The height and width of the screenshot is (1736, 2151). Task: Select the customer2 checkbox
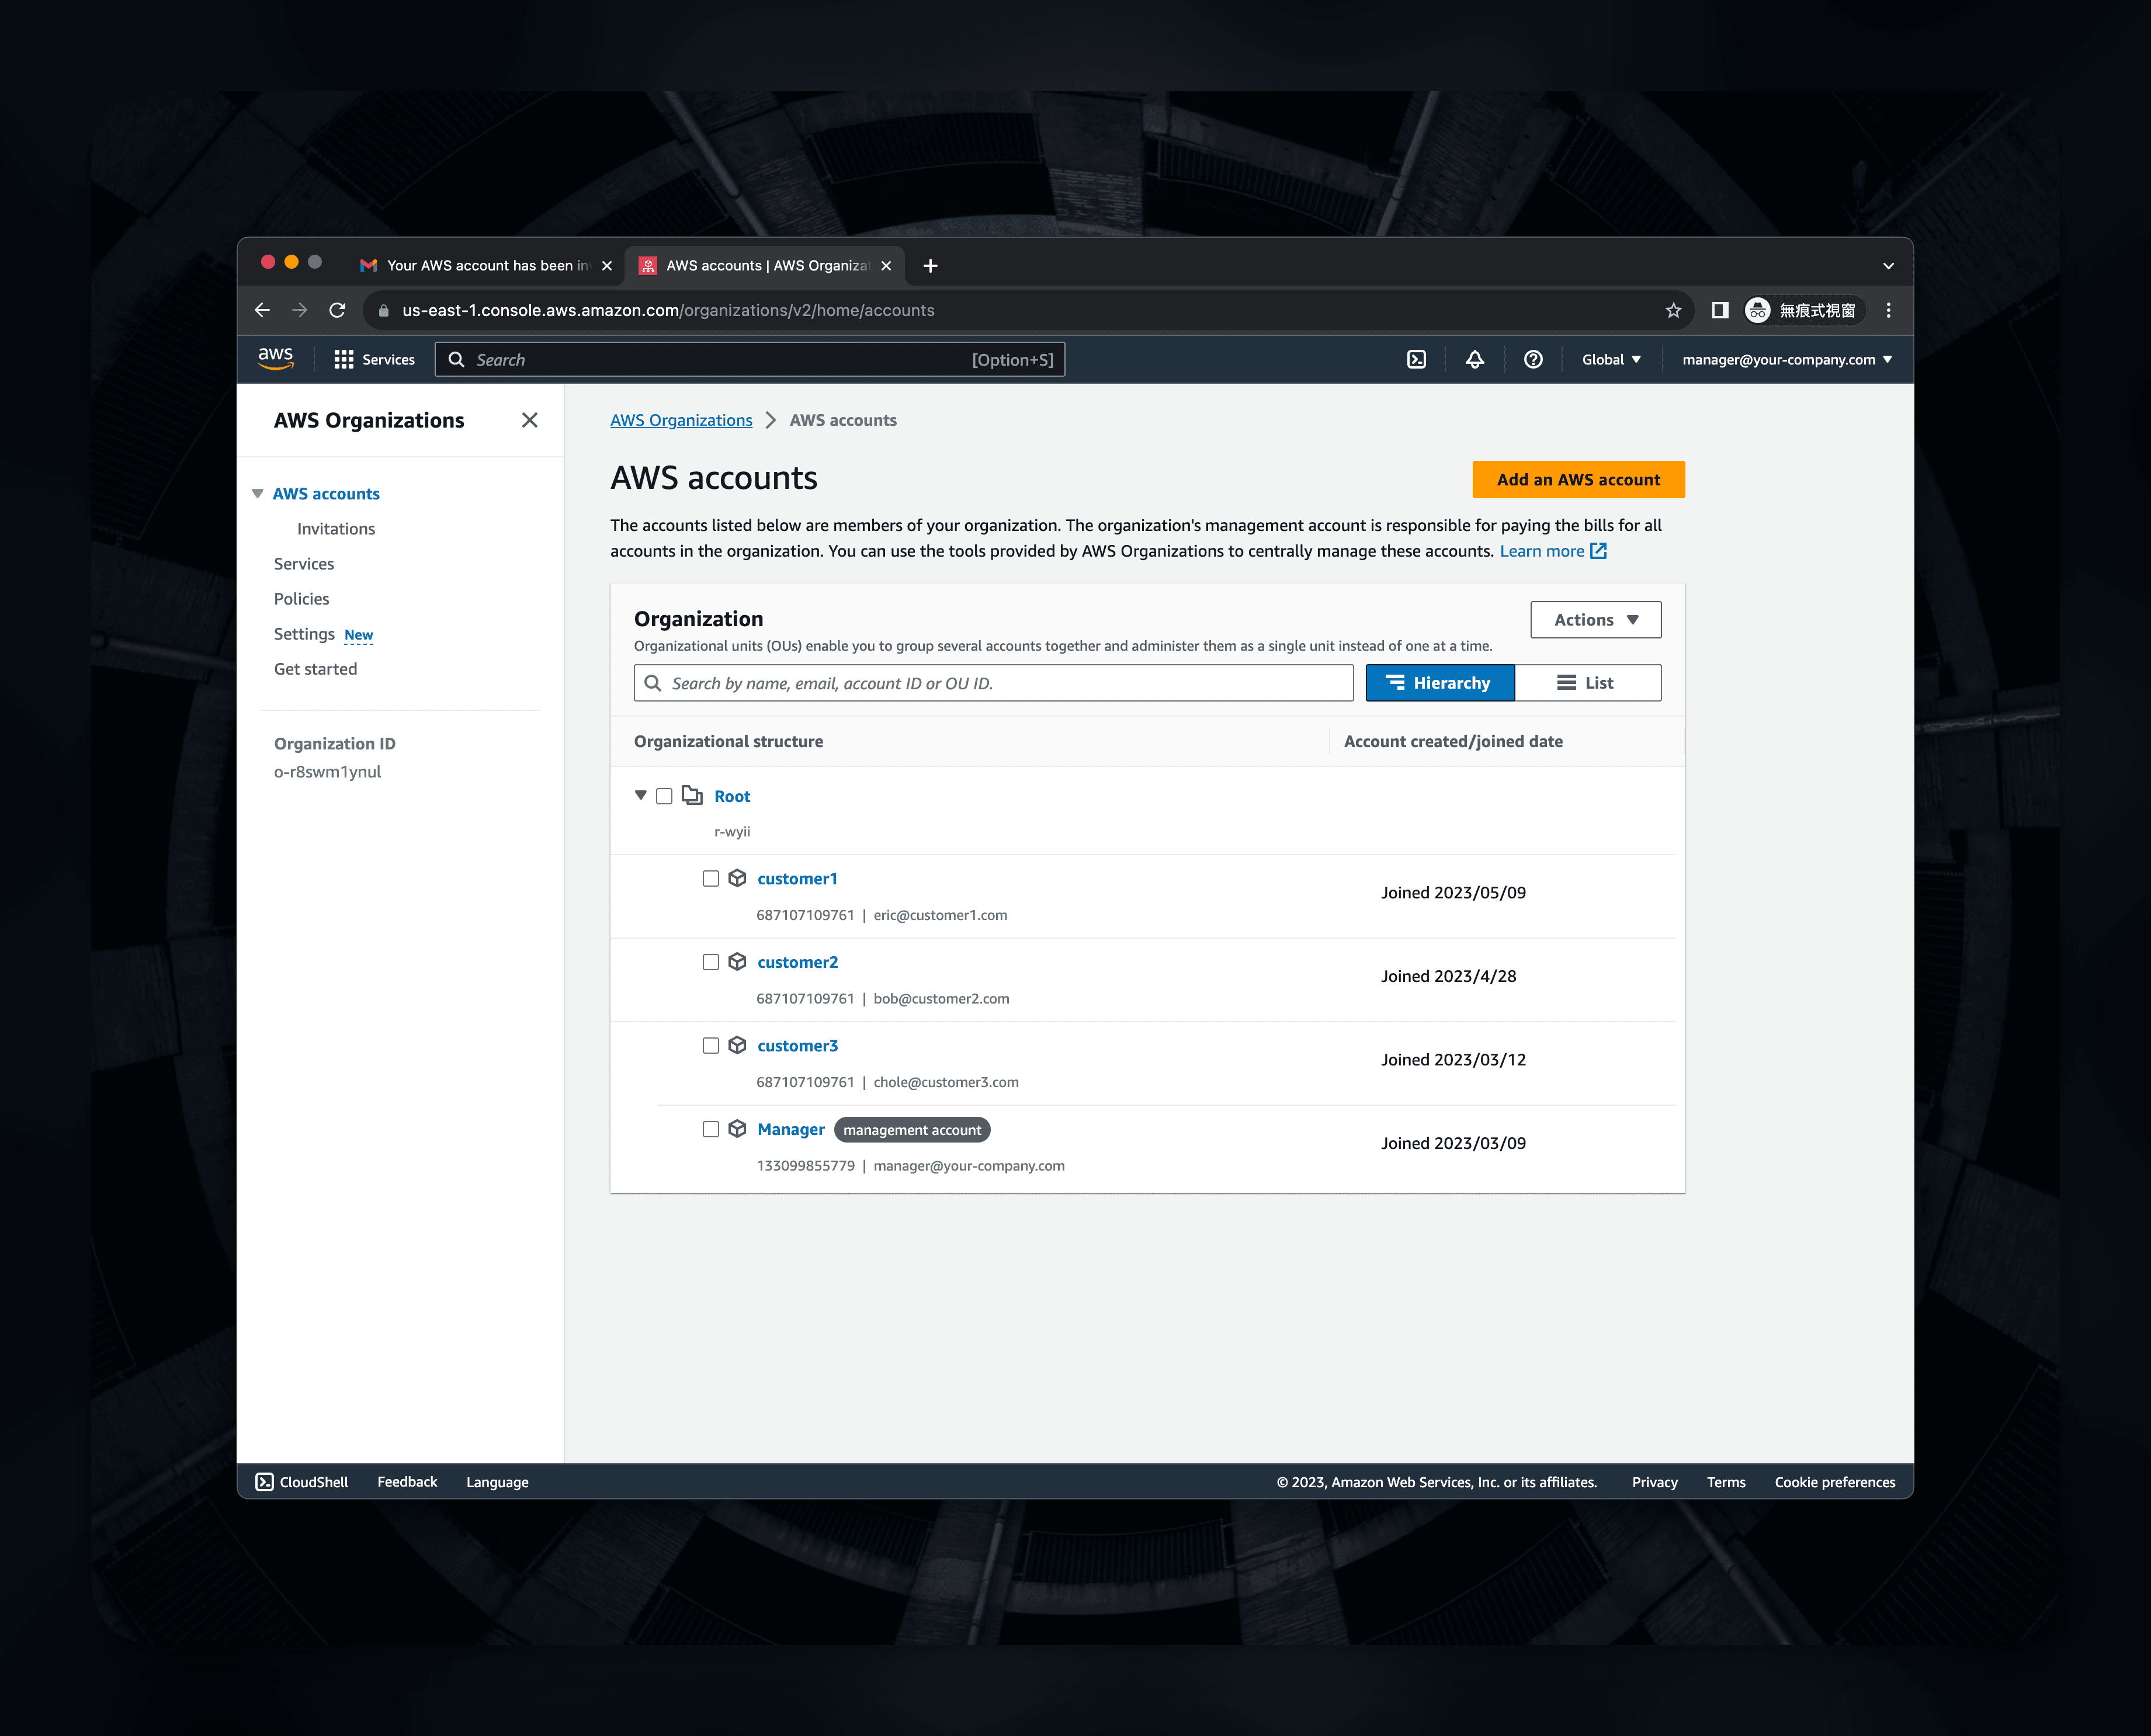[x=710, y=962]
